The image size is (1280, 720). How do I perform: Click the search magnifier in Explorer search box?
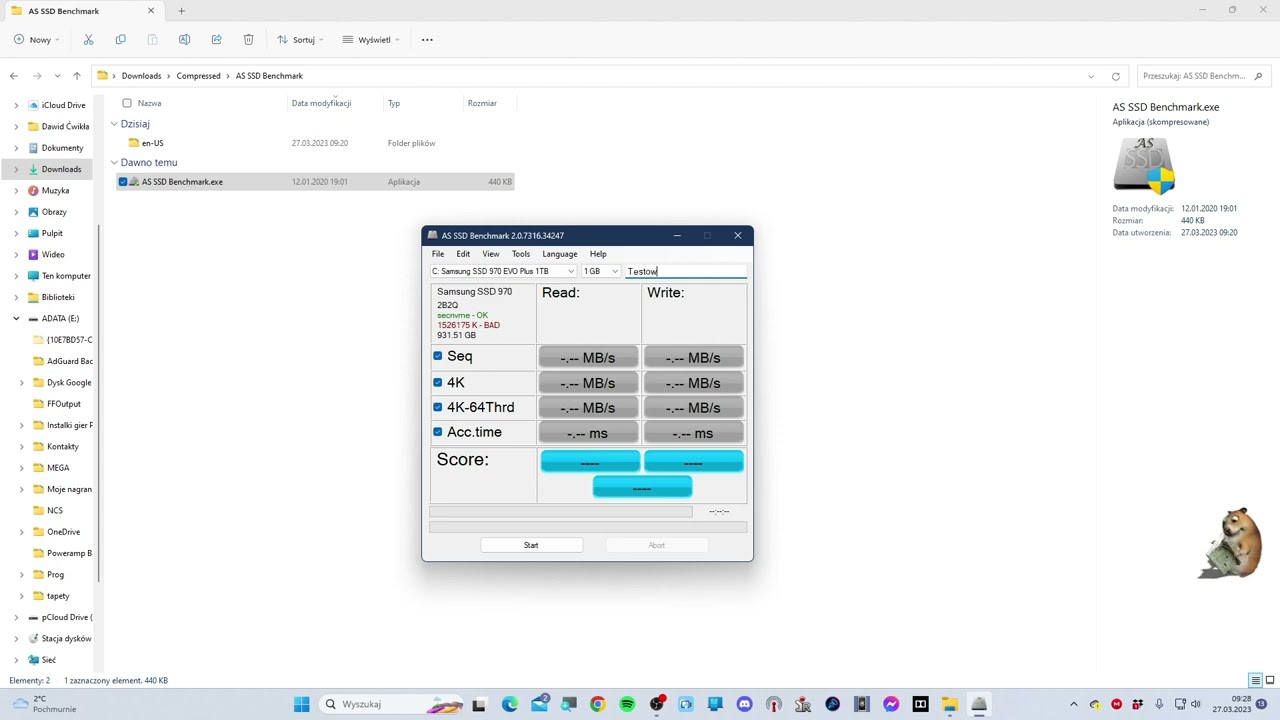click(x=1258, y=76)
